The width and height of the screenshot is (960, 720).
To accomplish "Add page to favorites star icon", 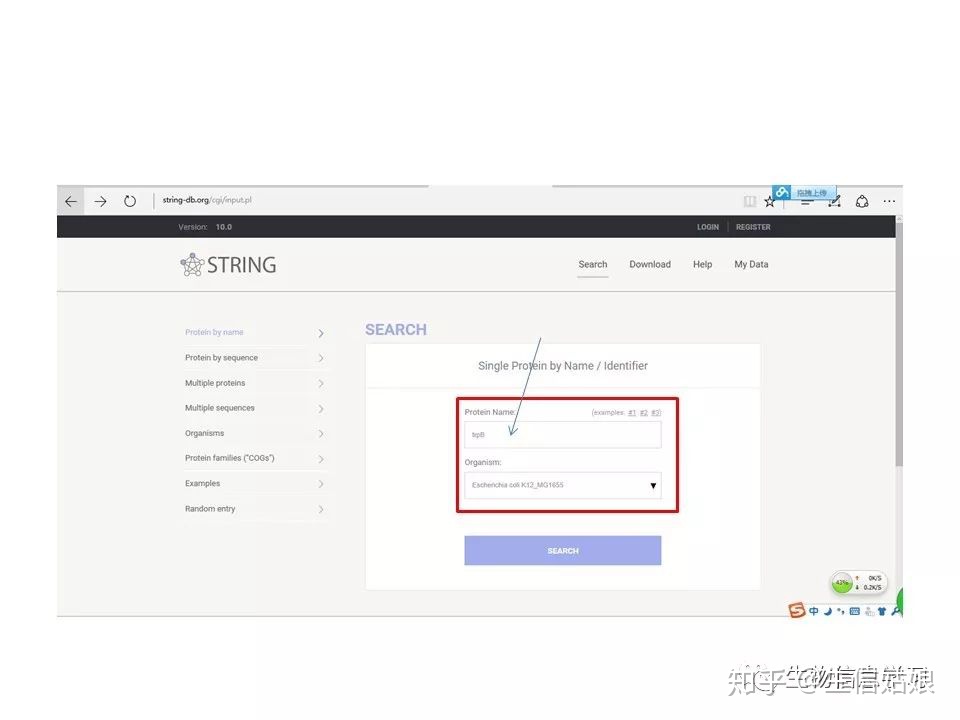I will click(769, 202).
